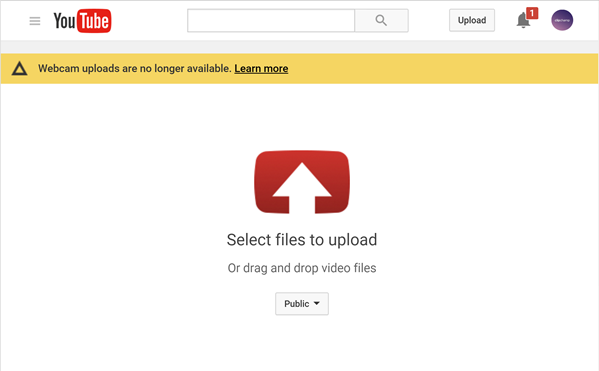Click "Select files to upload" text
This screenshot has width=599, height=371.
[x=302, y=240]
